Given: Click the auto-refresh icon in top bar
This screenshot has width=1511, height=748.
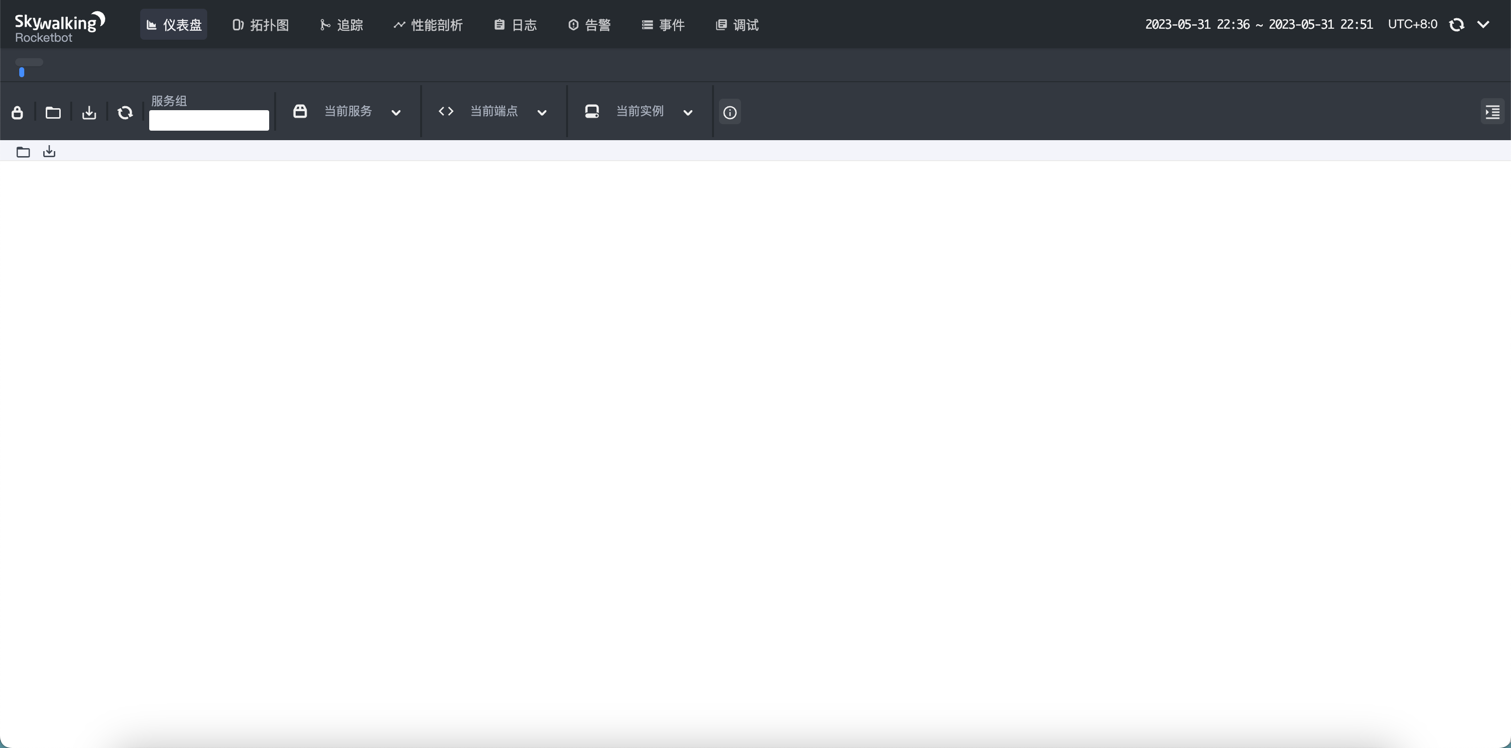Looking at the screenshot, I should click(1457, 25).
